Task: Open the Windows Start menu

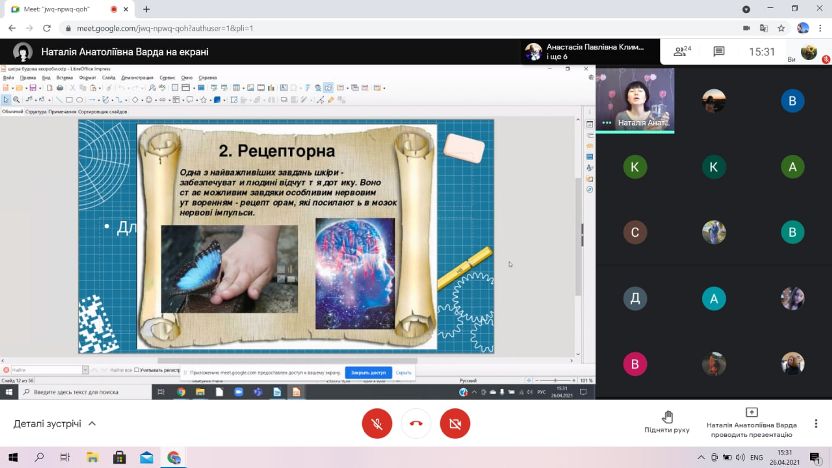Action: coord(13,458)
